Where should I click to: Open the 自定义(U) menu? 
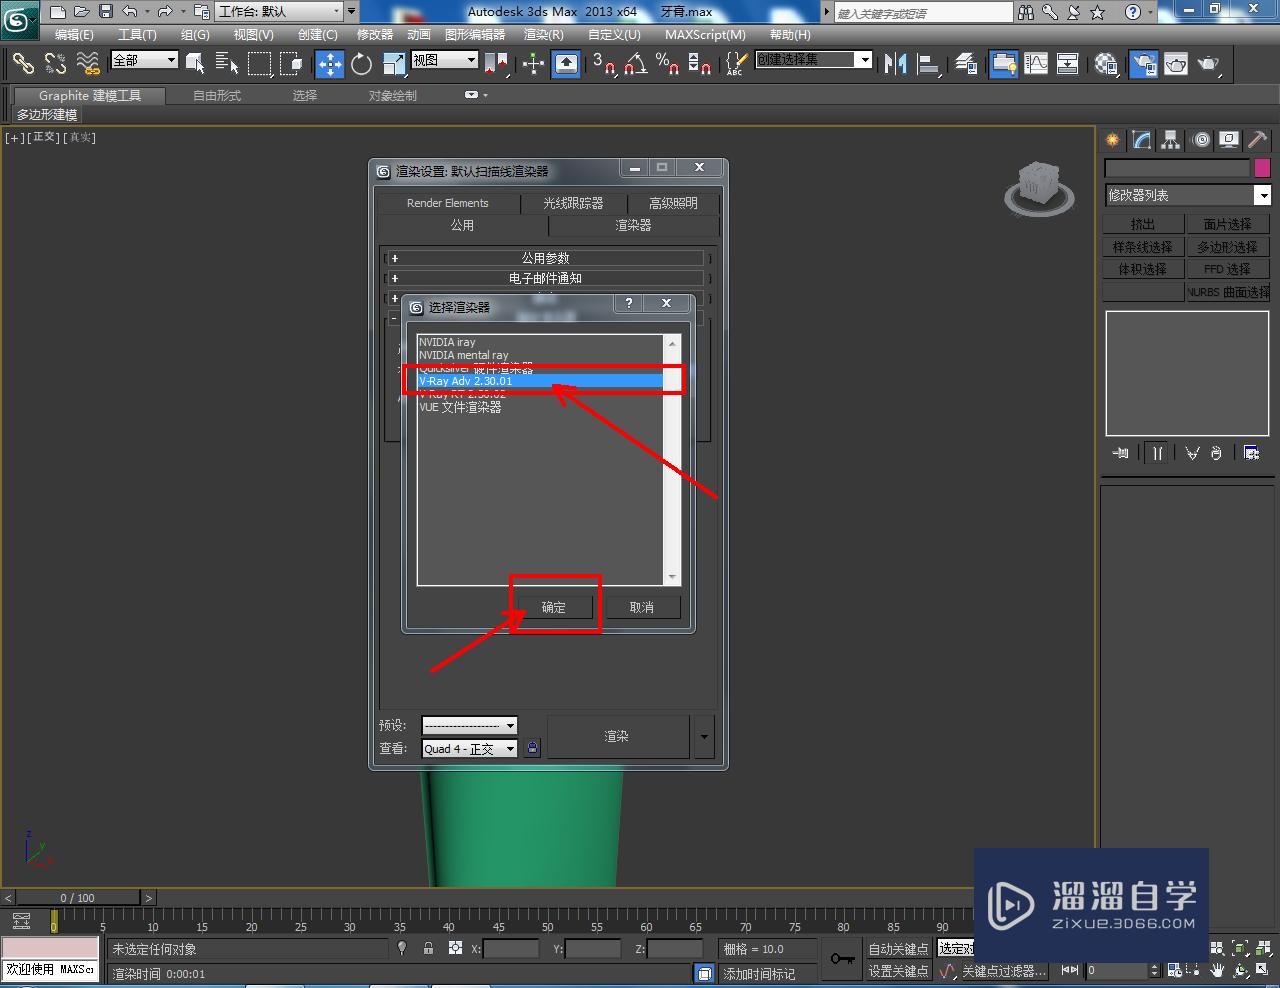(614, 34)
